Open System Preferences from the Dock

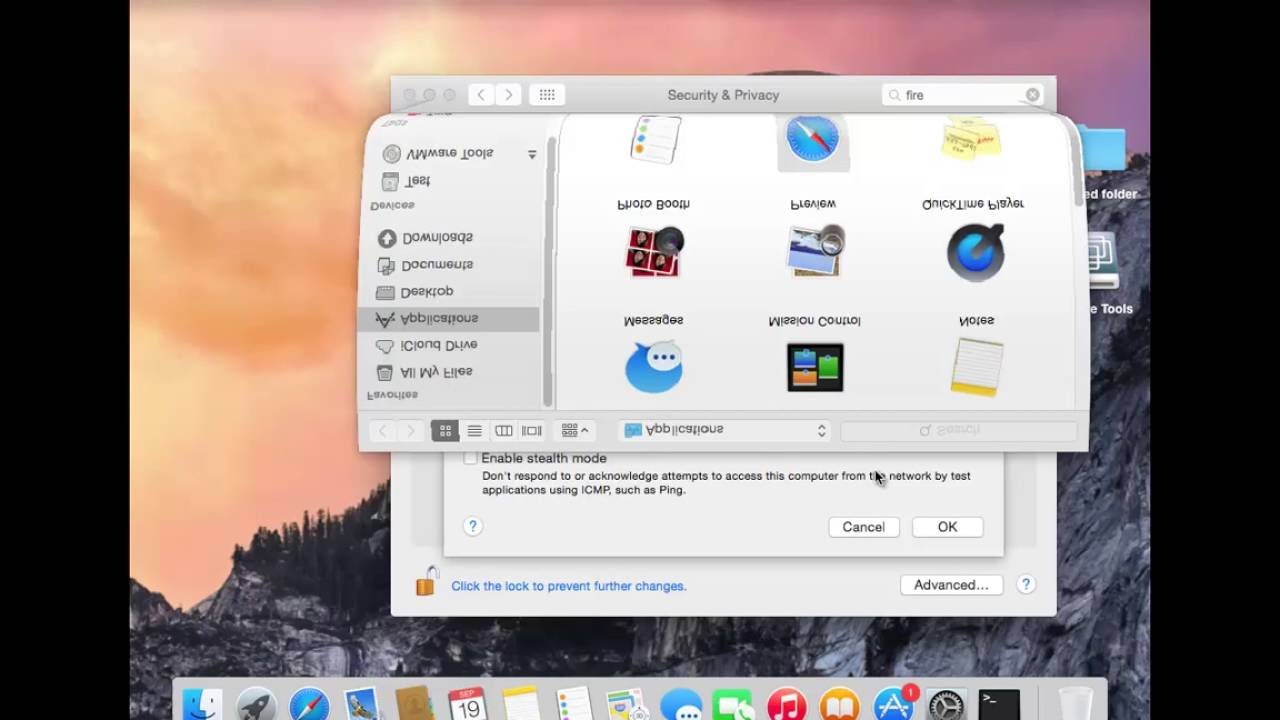click(945, 706)
